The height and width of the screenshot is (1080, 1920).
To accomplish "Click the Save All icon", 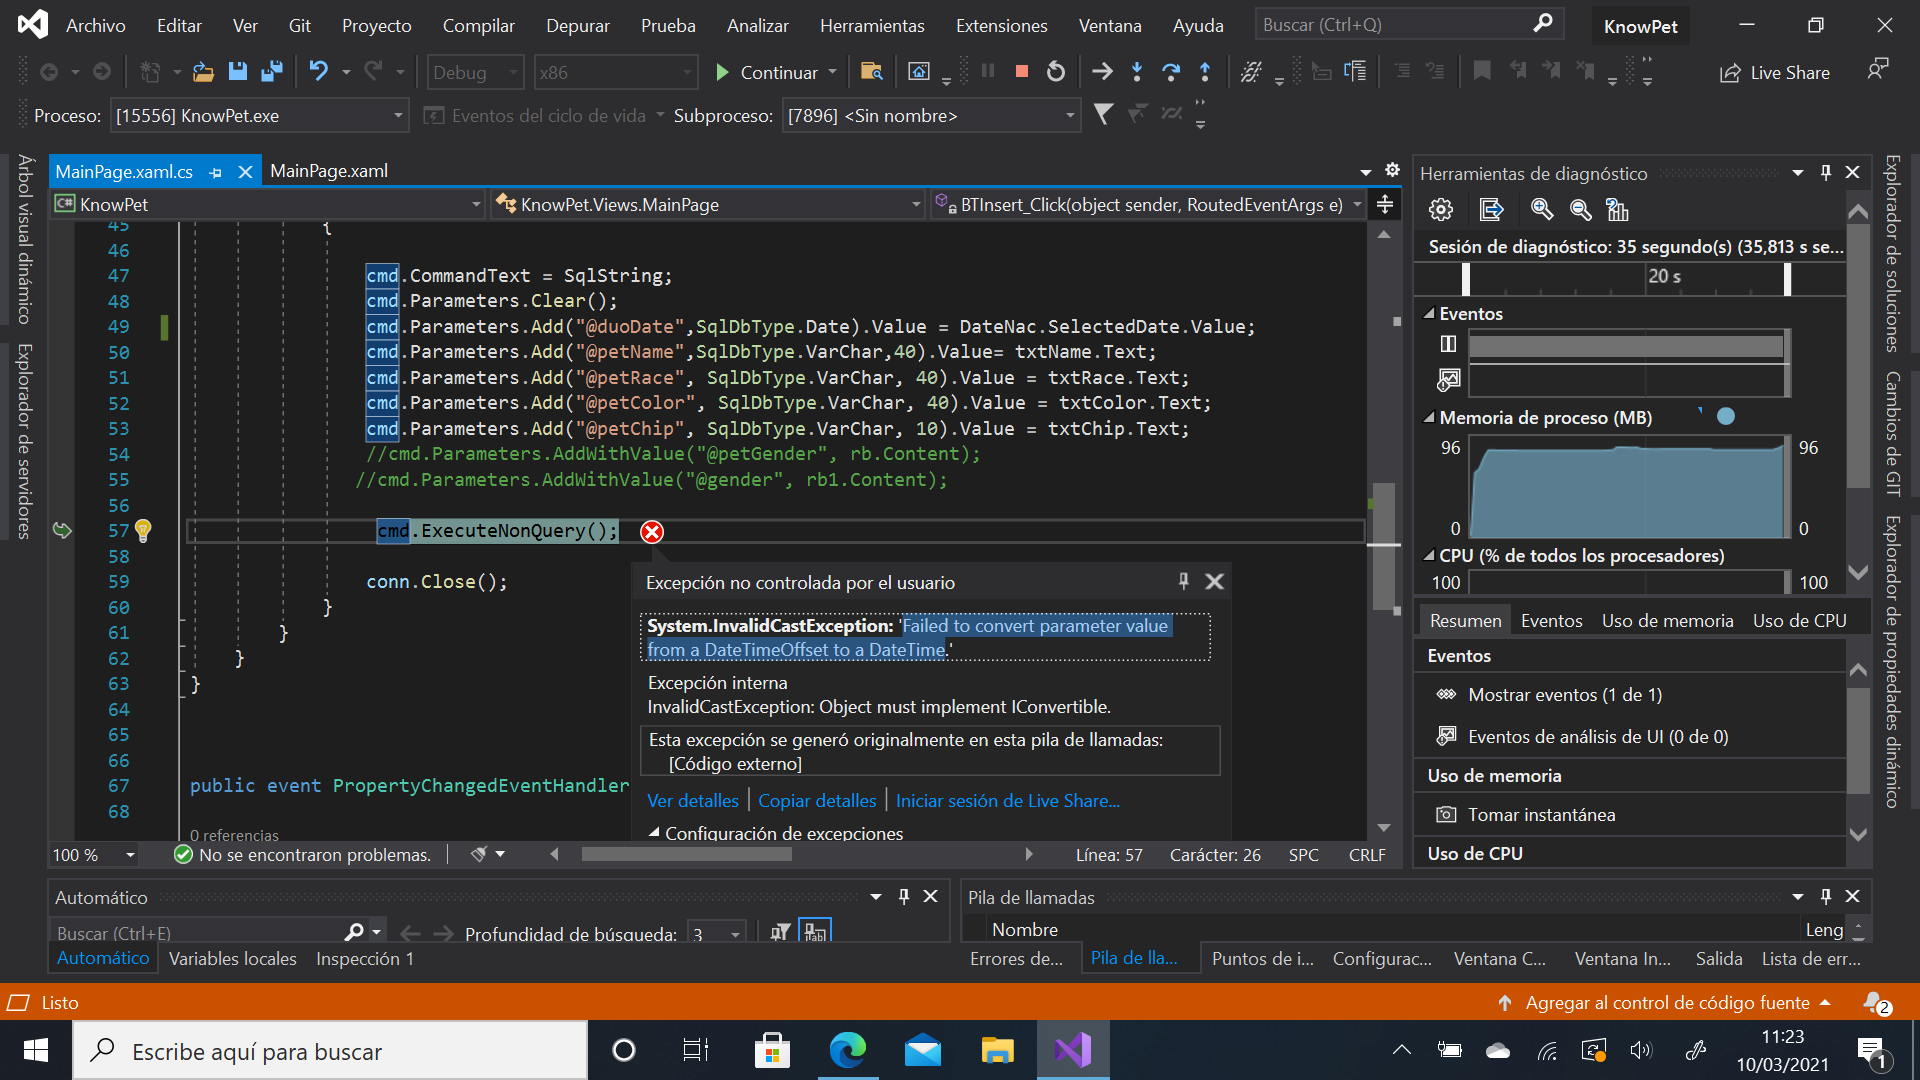I will [x=271, y=71].
